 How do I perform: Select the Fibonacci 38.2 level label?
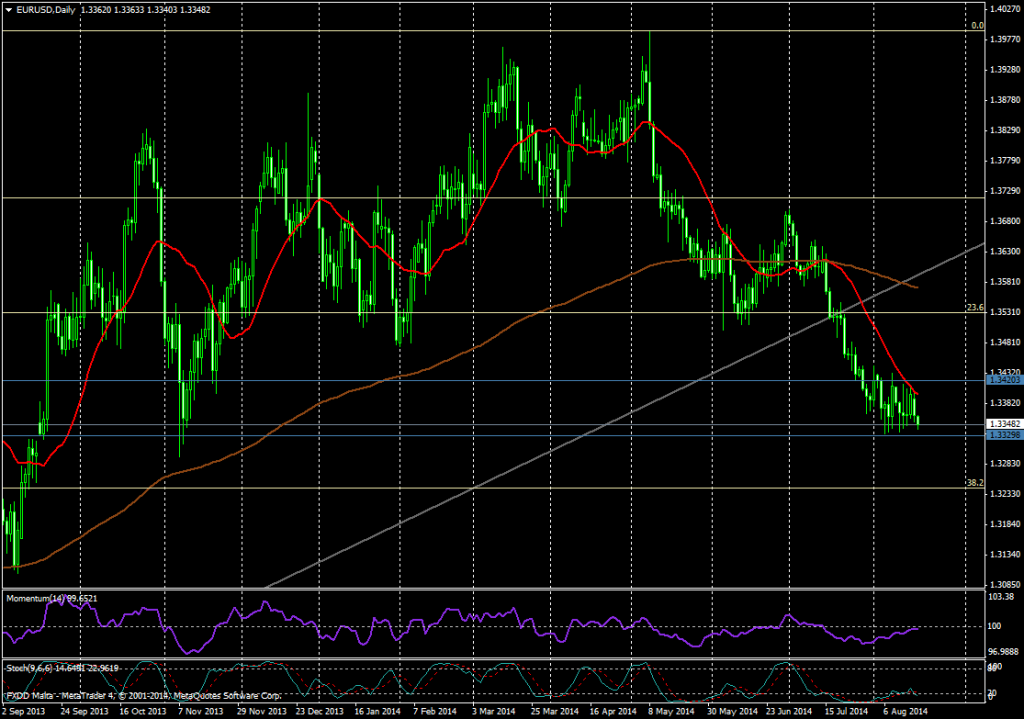point(976,483)
